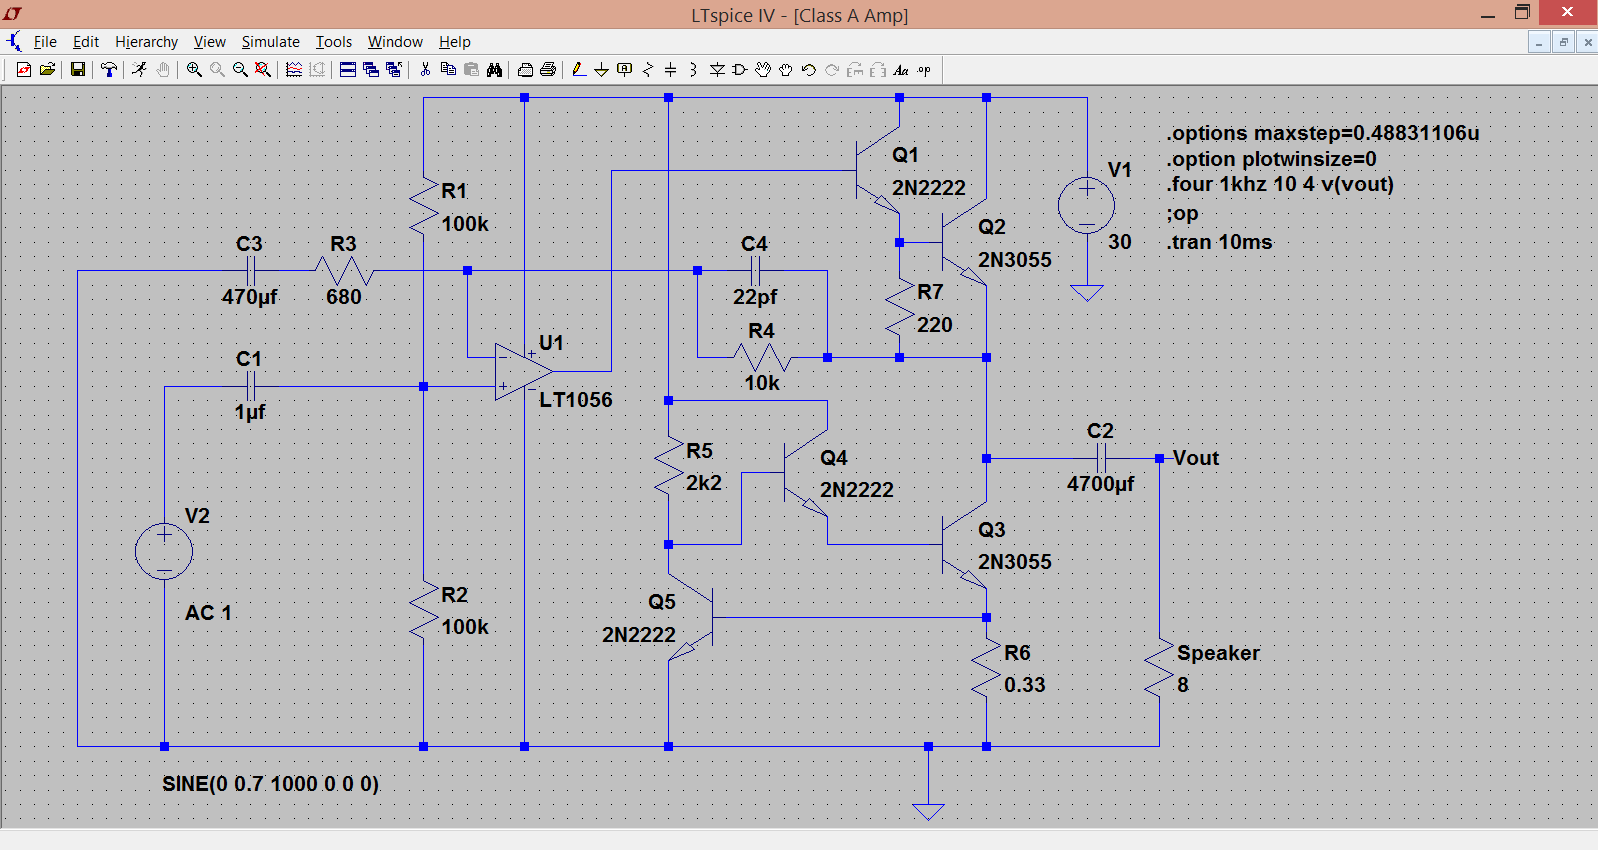
Task: Zoom to fit full extents
Action: [x=263, y=70]
